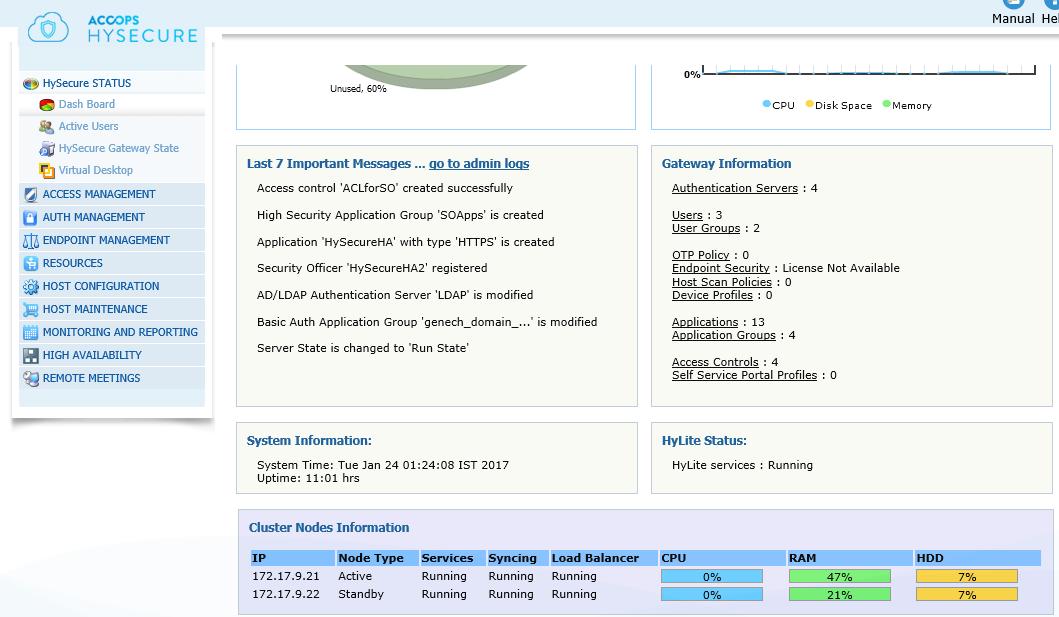The image size is (1059, 617).
Task: Open the Users link in Gateway Information
Action: click(x=688, y=215)
